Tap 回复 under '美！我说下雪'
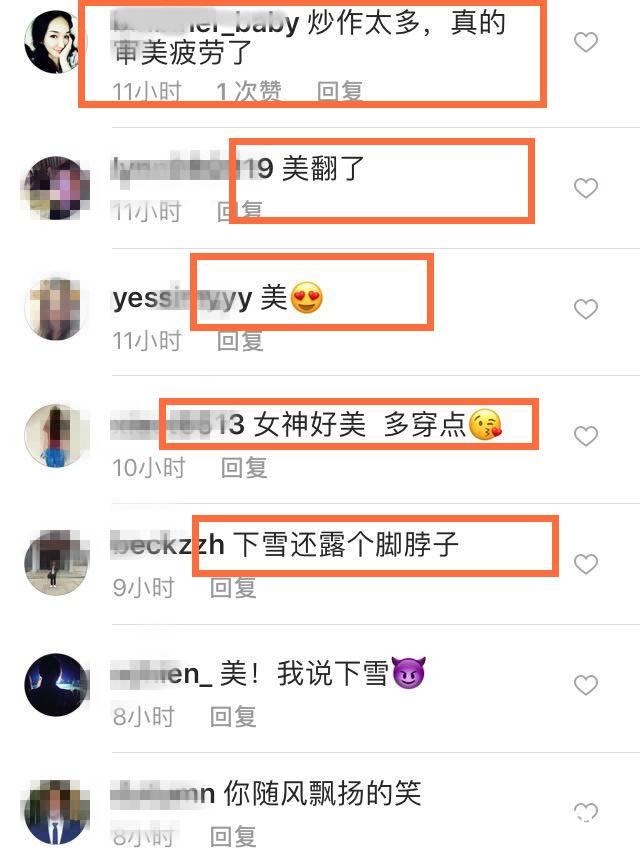This screenshot has height=865, width=640. tap(233, 717)
